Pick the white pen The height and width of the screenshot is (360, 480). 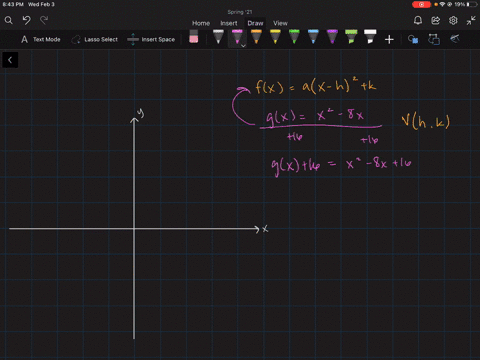point(218,37)
